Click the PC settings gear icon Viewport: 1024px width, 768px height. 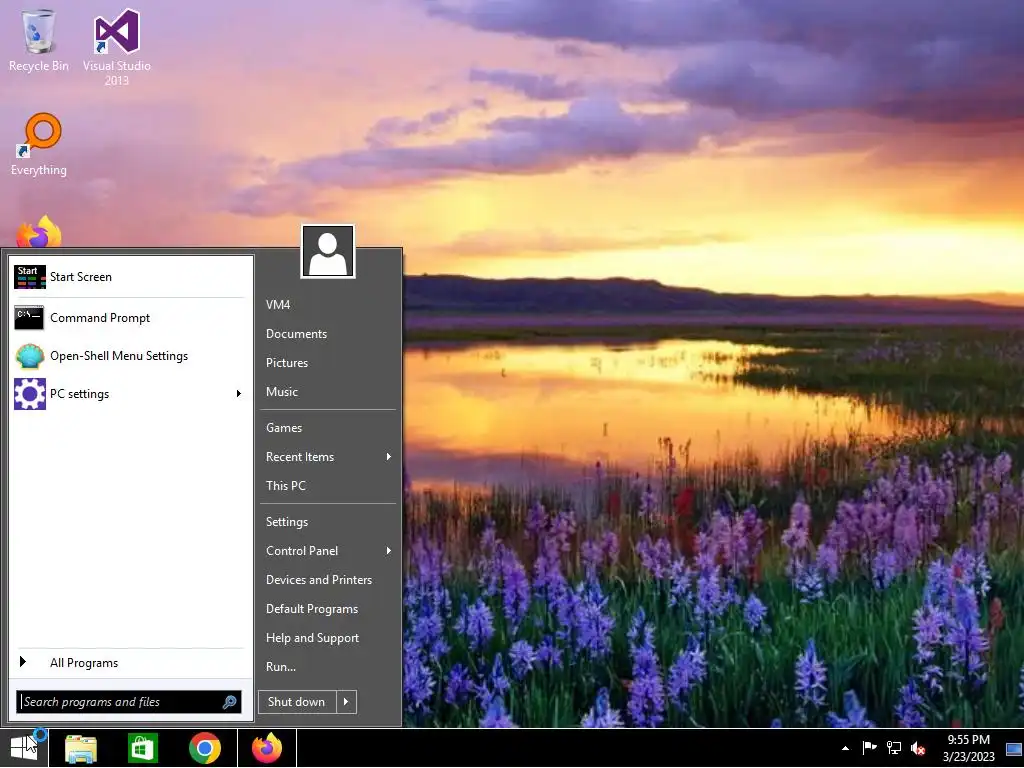pyautogui.click(x=29, y=394)
